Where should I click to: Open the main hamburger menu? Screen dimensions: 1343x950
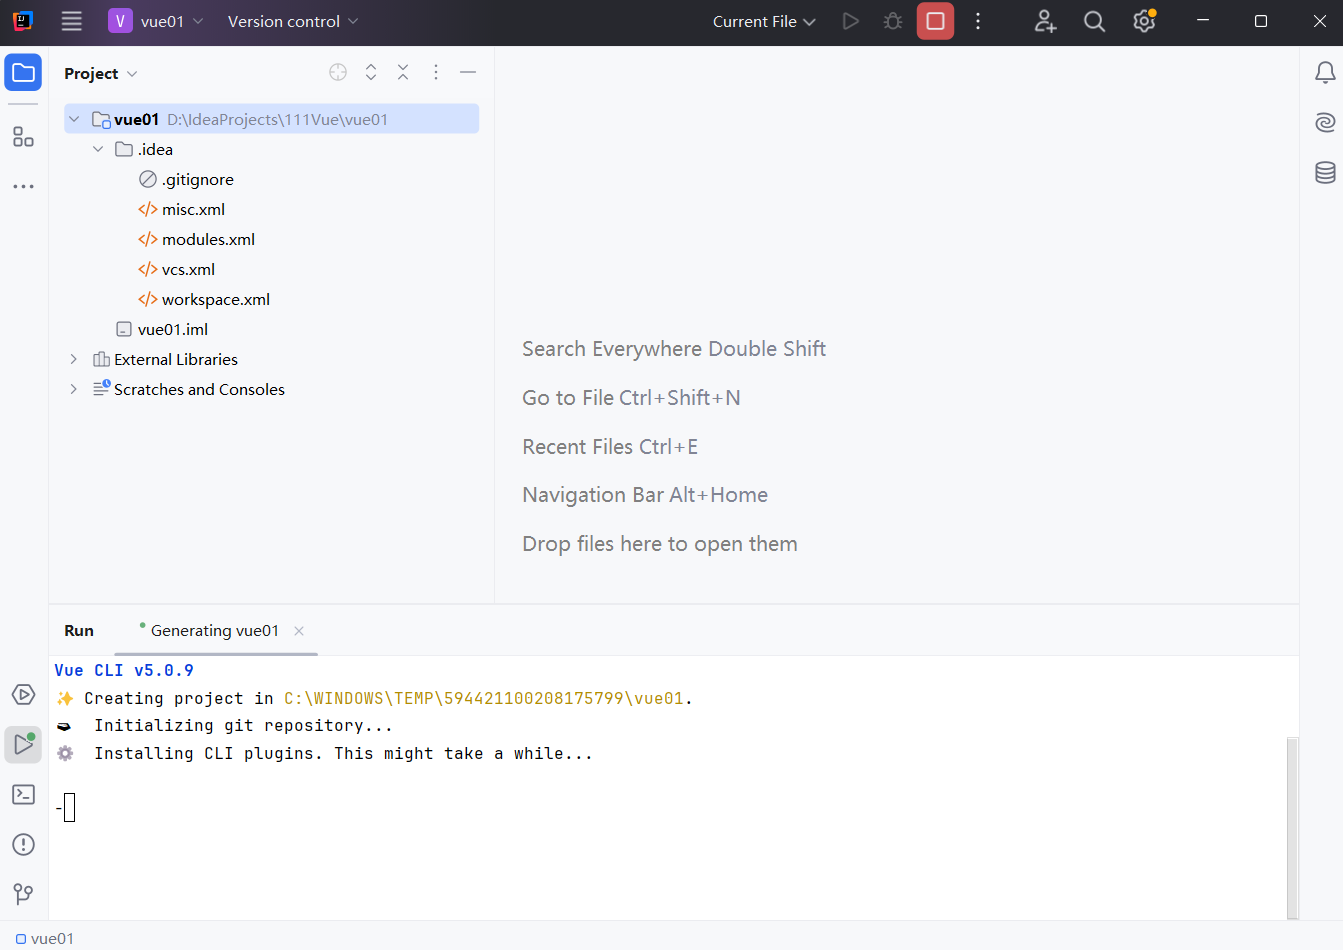(71, 21)
